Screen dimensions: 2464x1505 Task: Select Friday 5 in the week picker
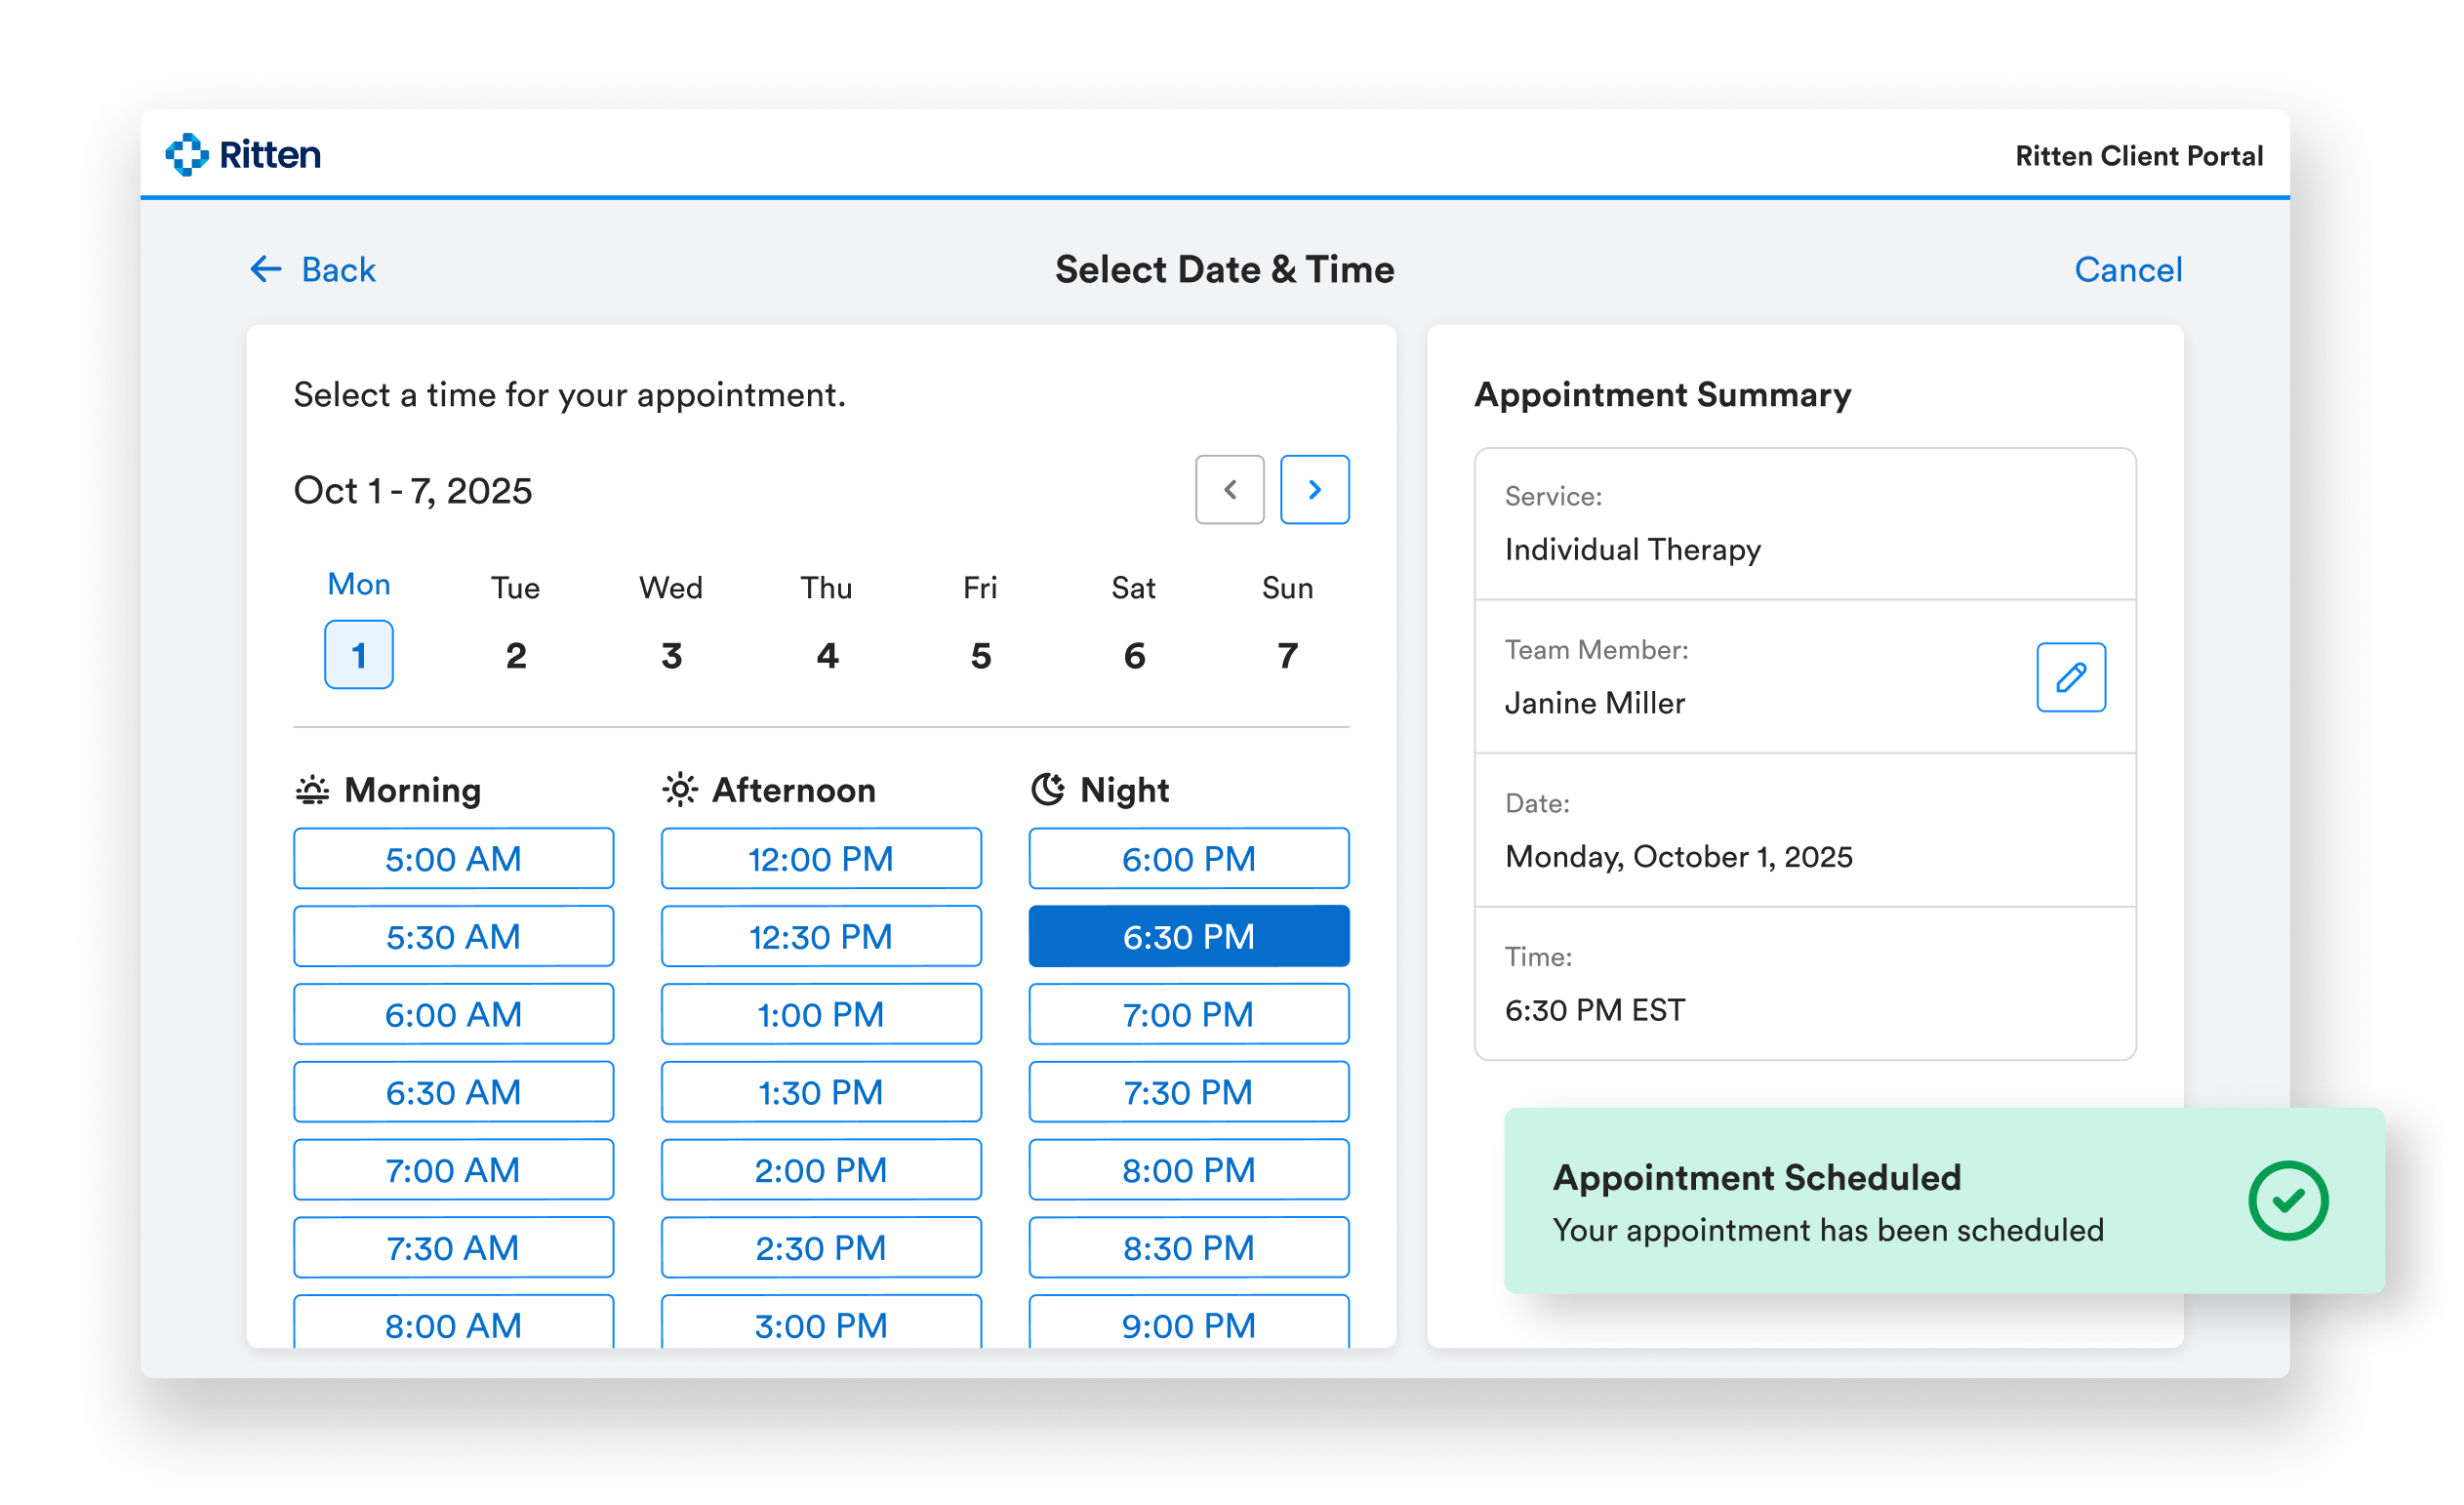click(x=980, y=655)
